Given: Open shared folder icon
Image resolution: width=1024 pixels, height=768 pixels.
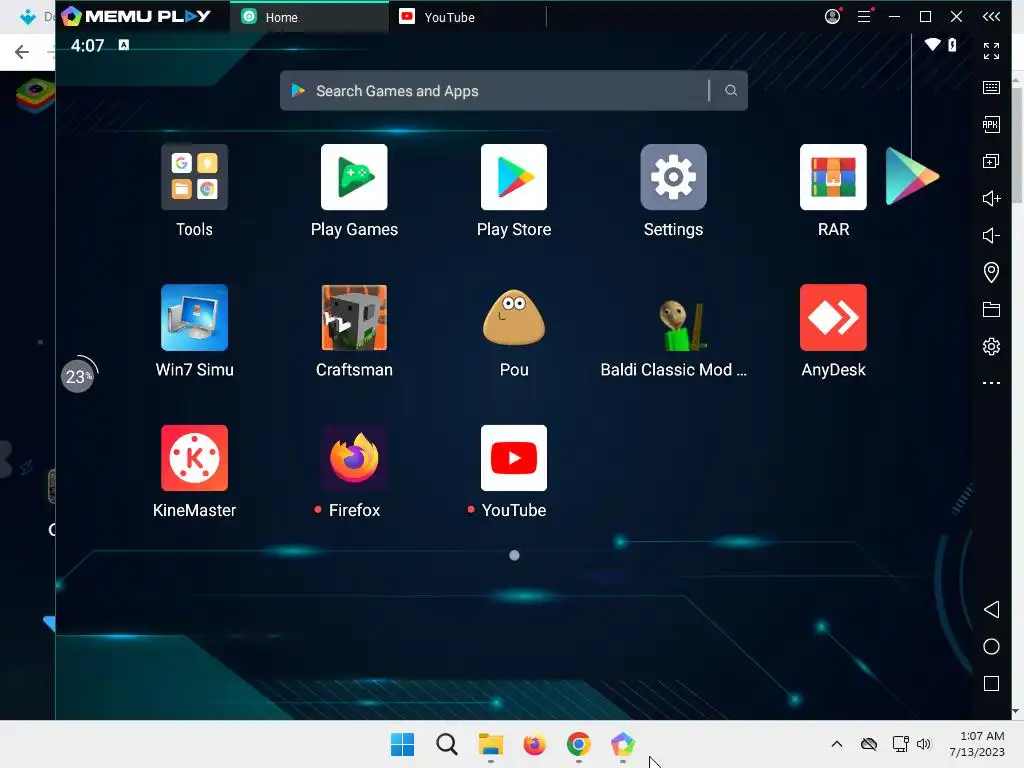Looking at the screenshot, I should pyautogui.click(x=991, y=310).
